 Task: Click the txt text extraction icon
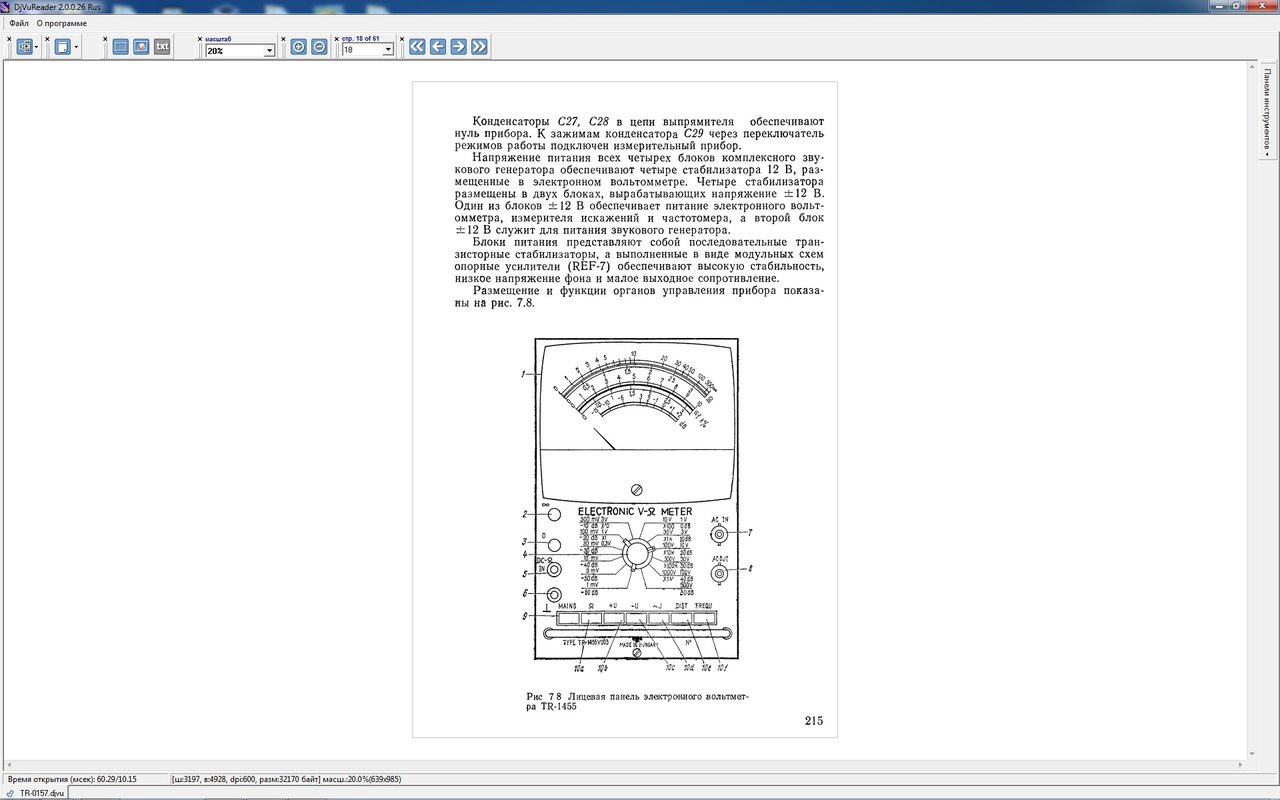click(162, 46)
